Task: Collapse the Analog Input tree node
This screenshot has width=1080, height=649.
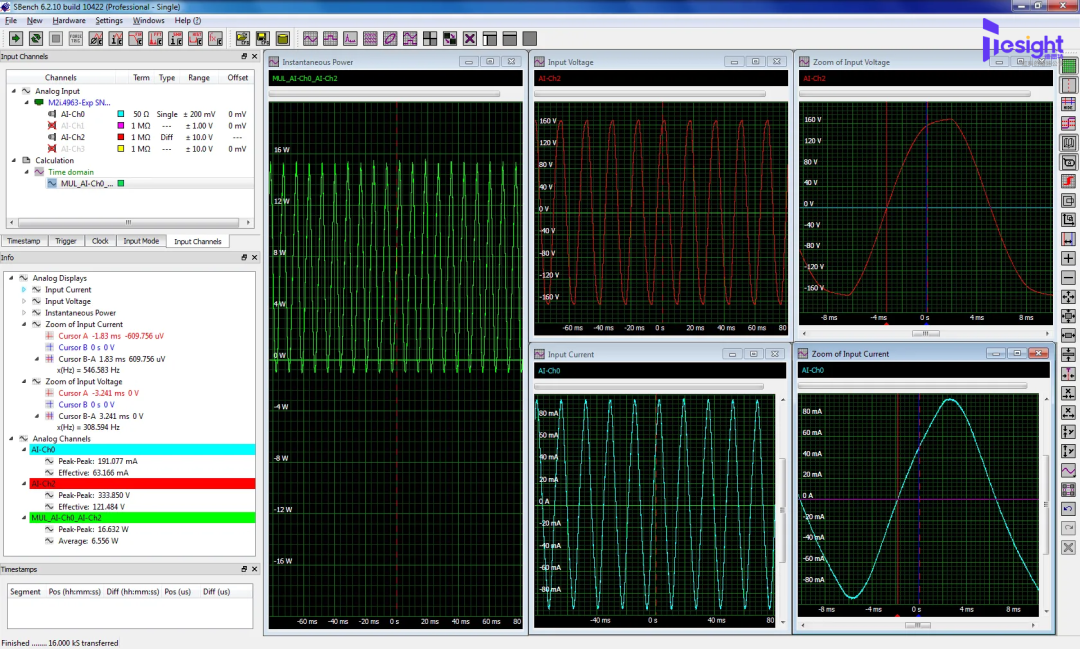Action: [14, 91]
